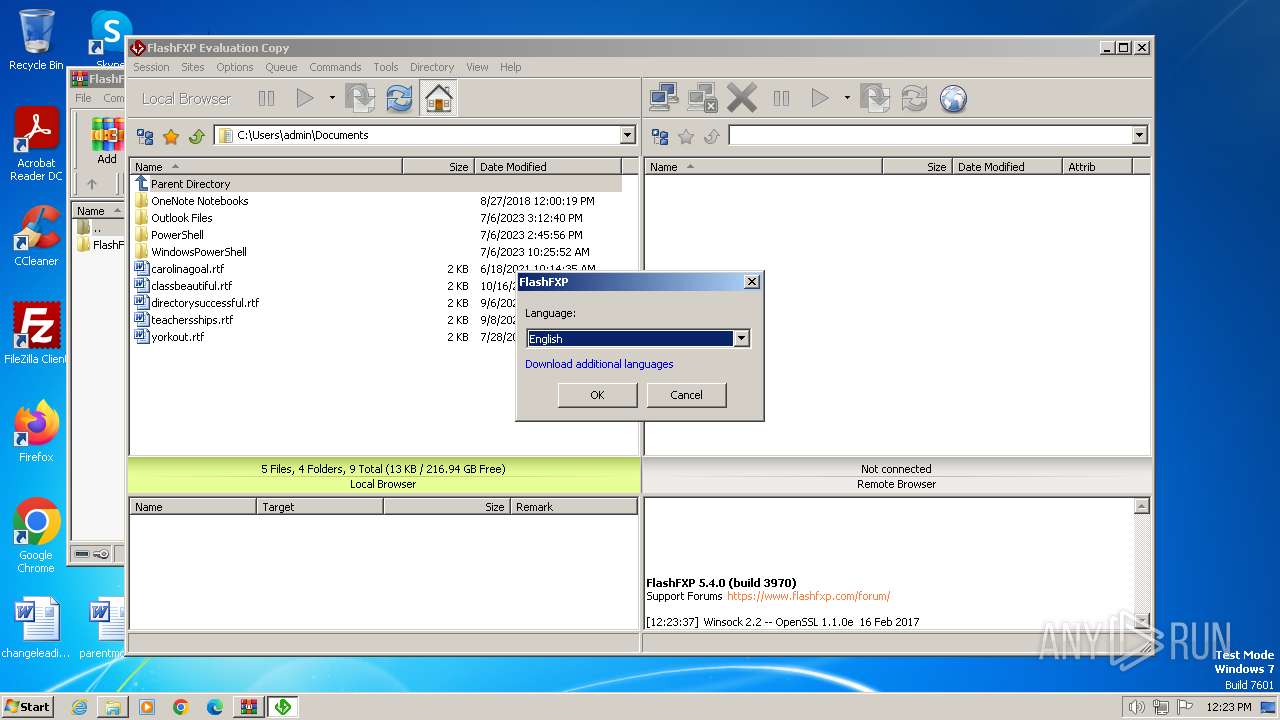This screenshot has height=720, width=1280.
Task: Click the remote refresh icon
Action: click(914, 98)
